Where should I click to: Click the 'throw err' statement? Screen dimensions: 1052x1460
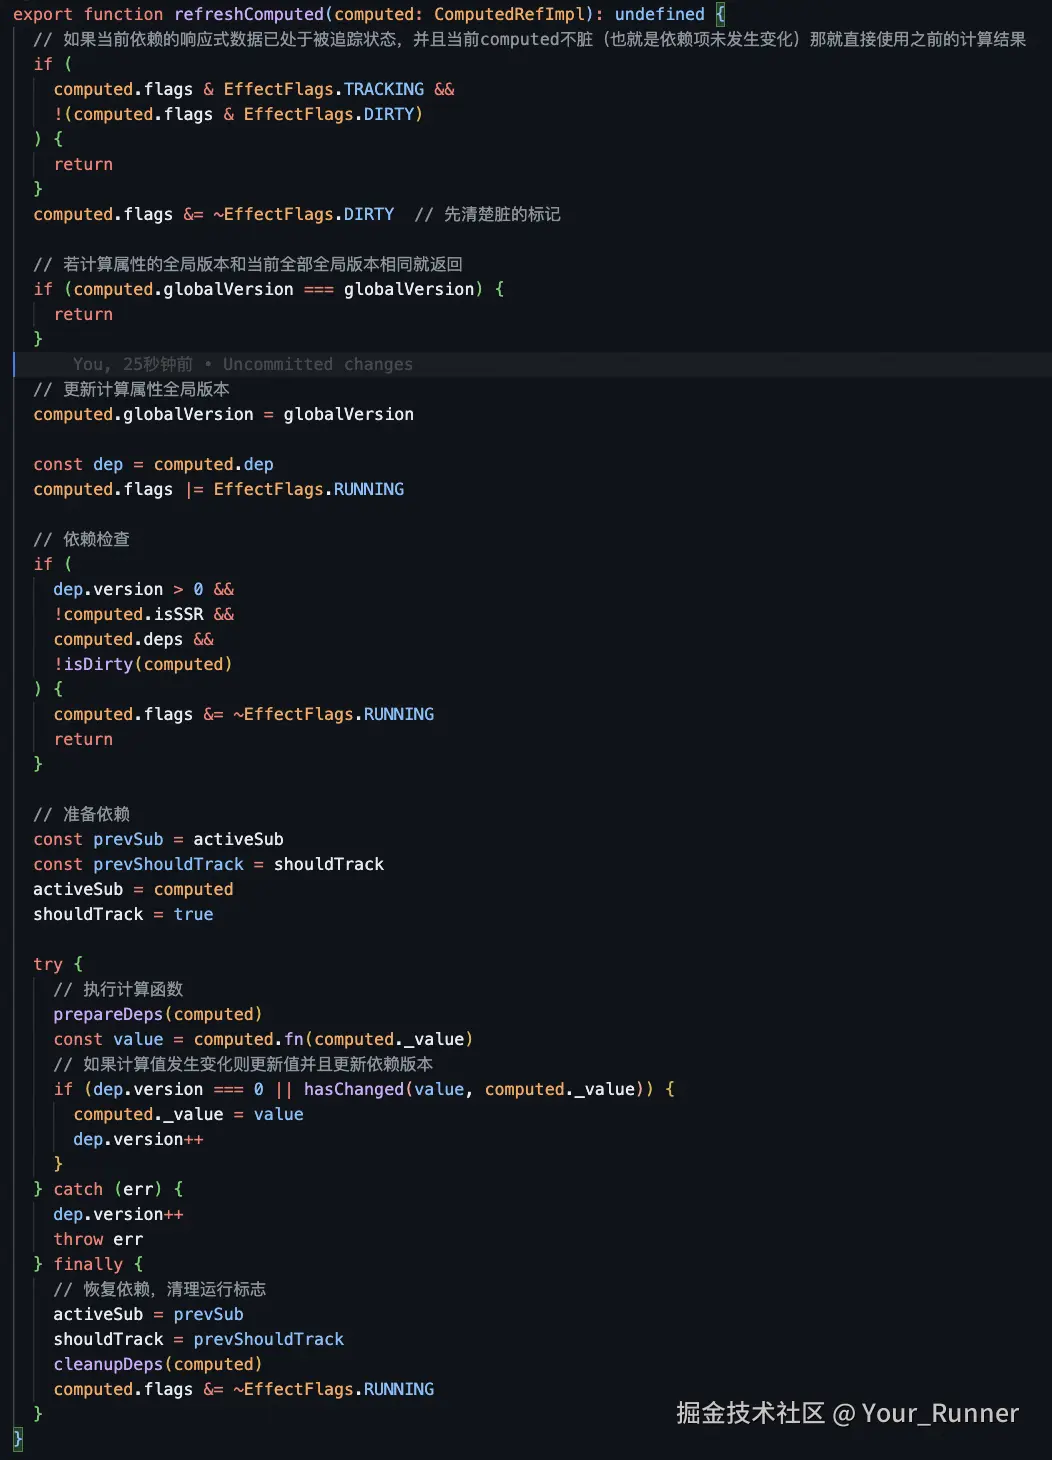(98, 1239)
